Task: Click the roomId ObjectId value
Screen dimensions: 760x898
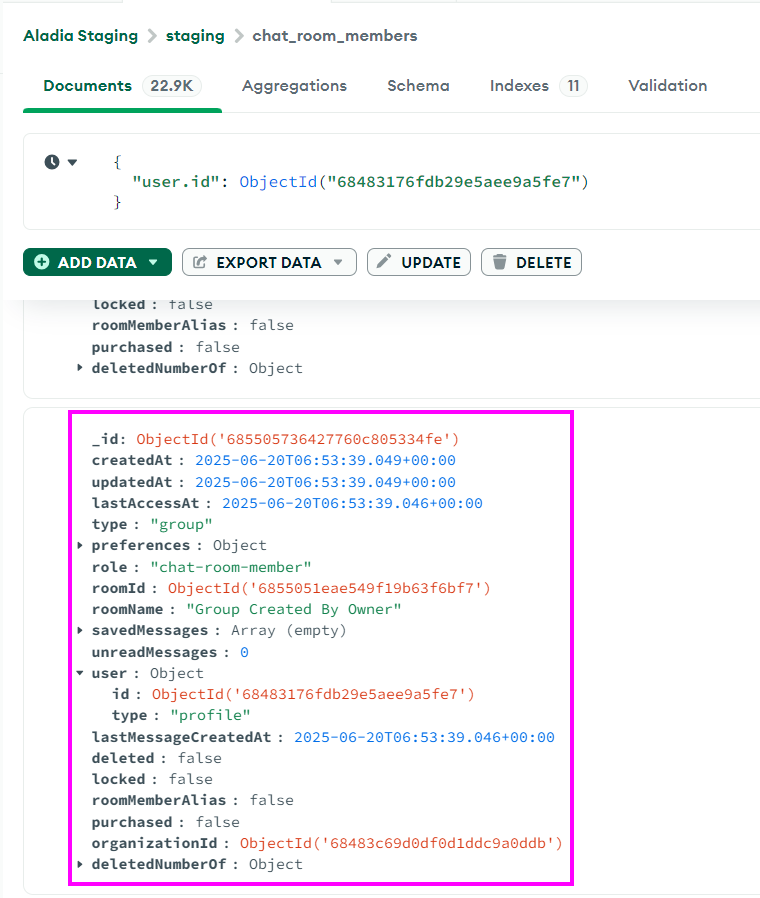Action: tap(329, 588)
